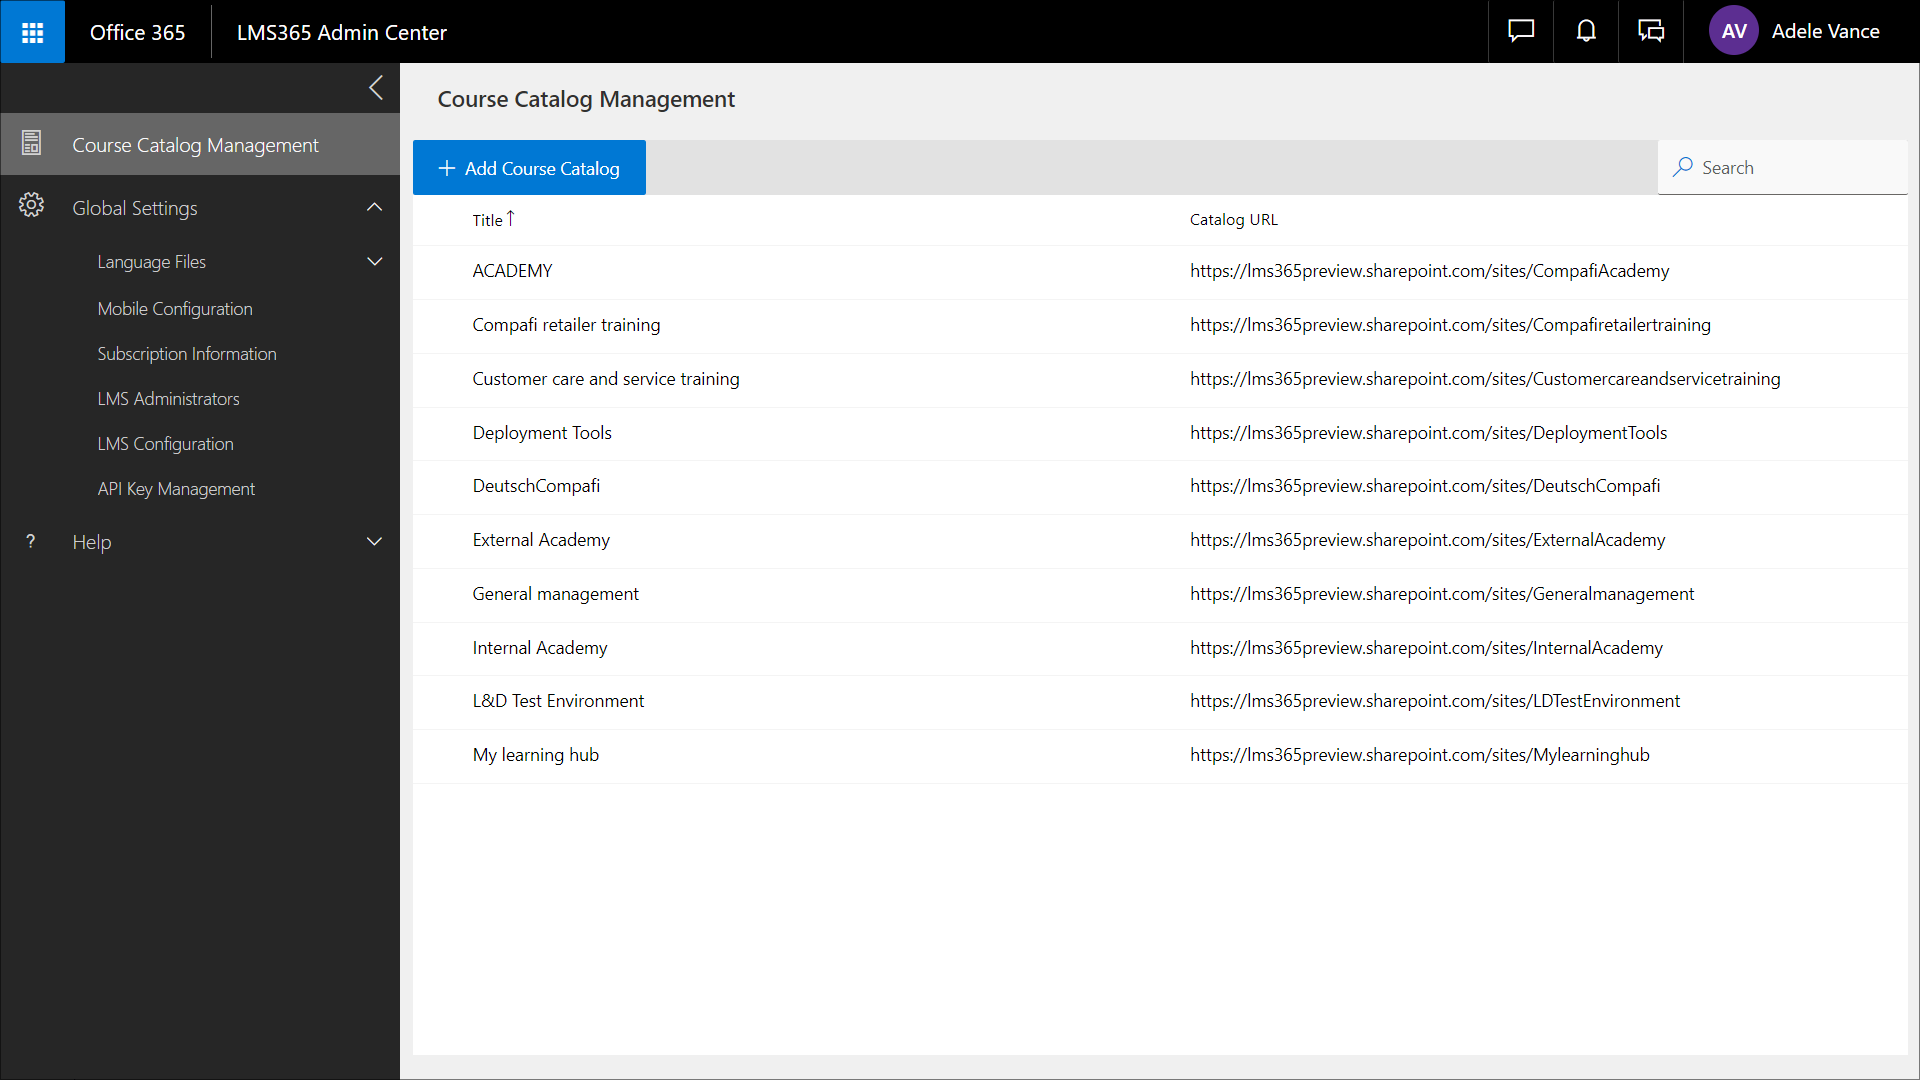Viewport: 1920px width, 1080px height.
Task: Select the External Academy catalog row
Action: click(541, 540)
